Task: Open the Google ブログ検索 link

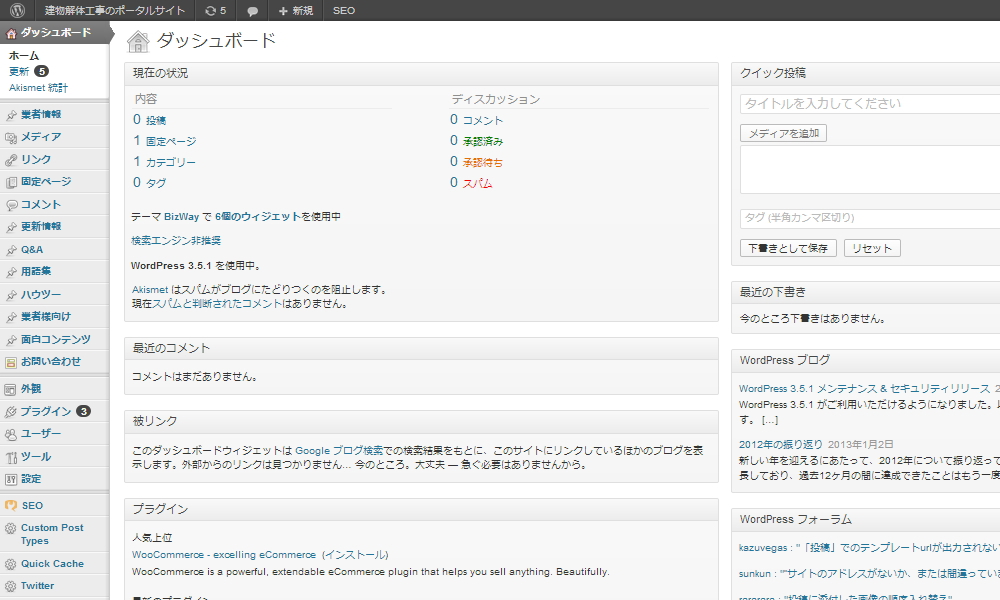Action: pos(339,450)
